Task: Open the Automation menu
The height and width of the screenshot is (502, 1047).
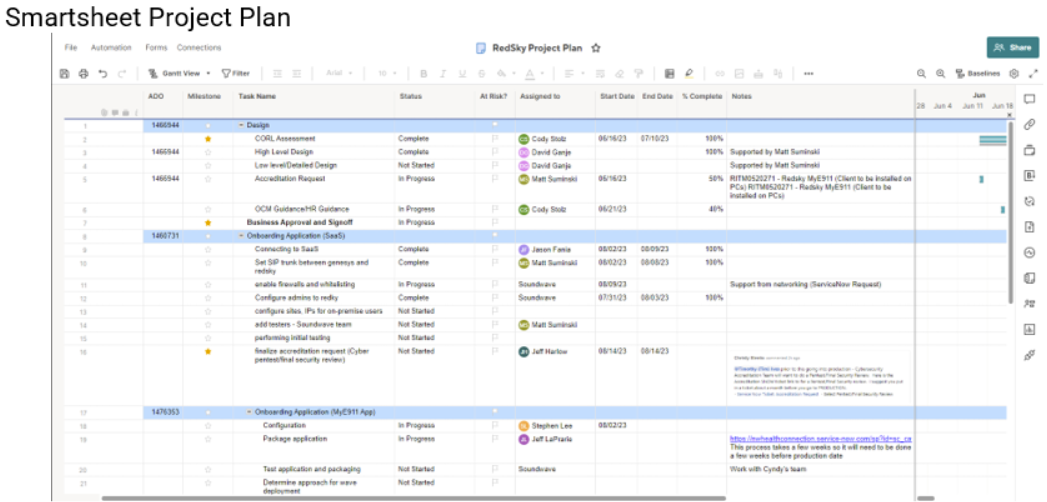Action: pyautogui.click(x=110, y=48)
